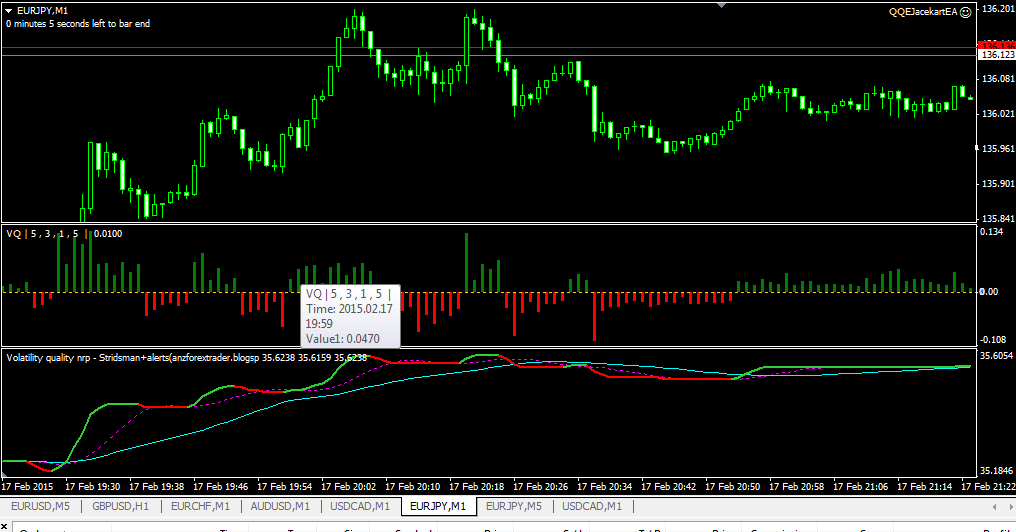Click the EURJPY,M1 chart title text
This screenshot has width=1016, height=532.
coord(42,11)
